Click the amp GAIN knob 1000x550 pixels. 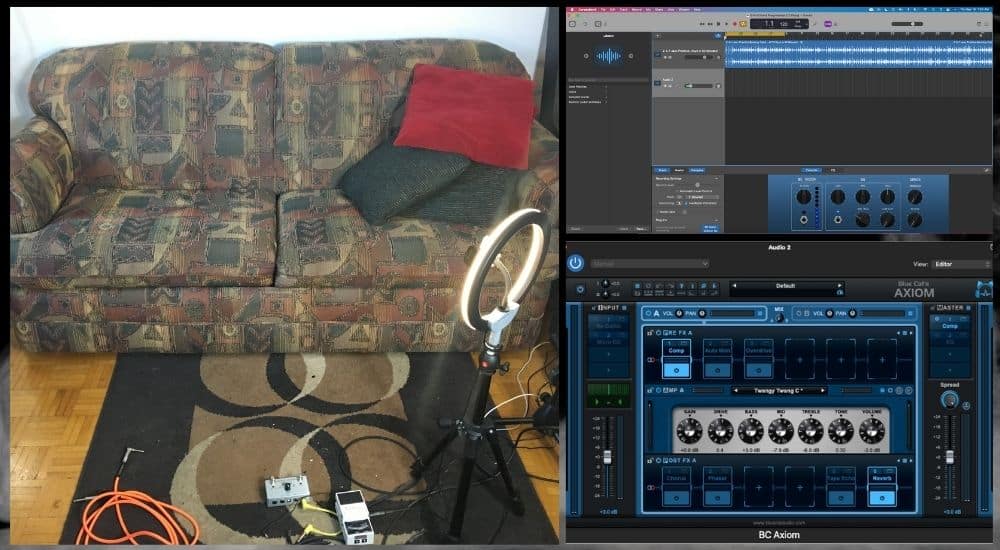689,431
